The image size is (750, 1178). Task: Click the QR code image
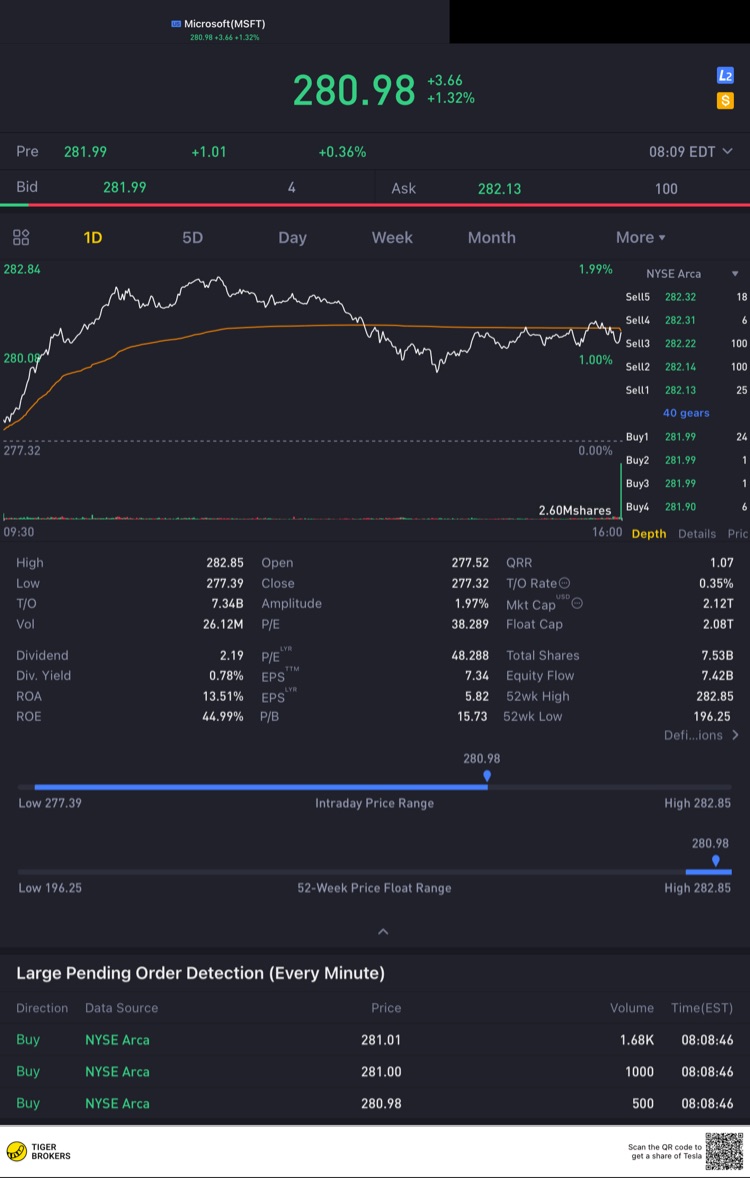pyautogui.click(x=724, y=1151)
